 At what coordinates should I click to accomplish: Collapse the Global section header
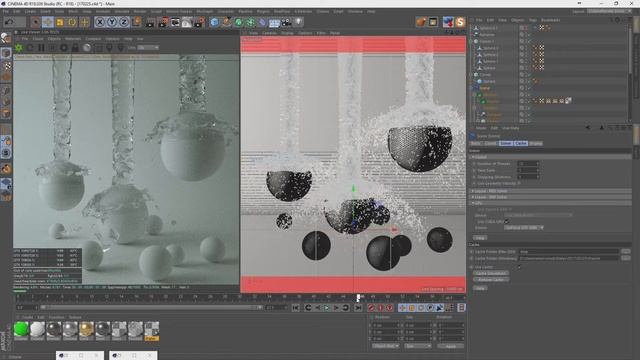tap(549, 157)
